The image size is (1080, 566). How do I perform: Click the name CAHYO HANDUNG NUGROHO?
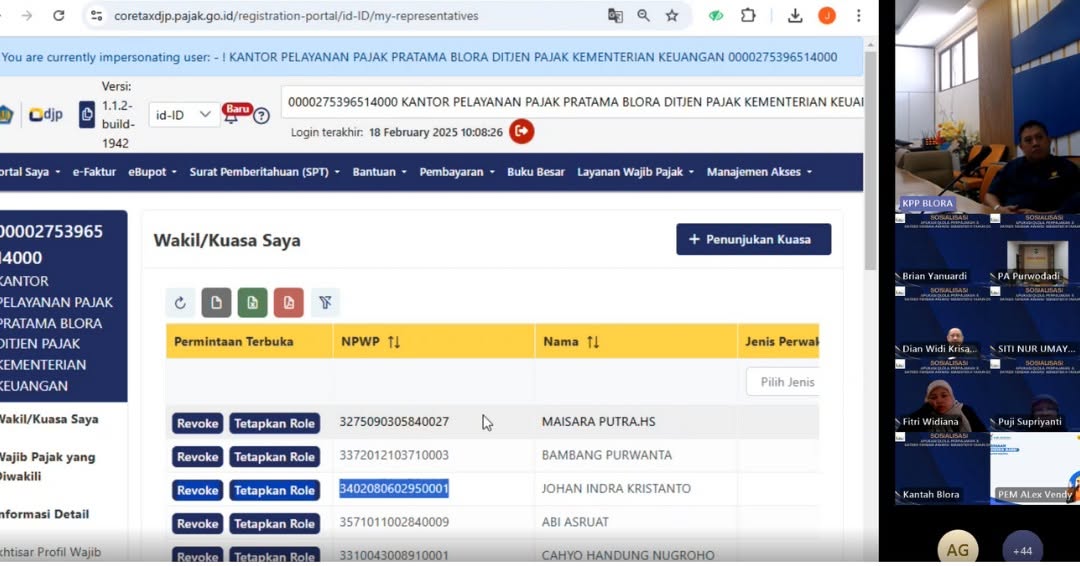point(627,555)
